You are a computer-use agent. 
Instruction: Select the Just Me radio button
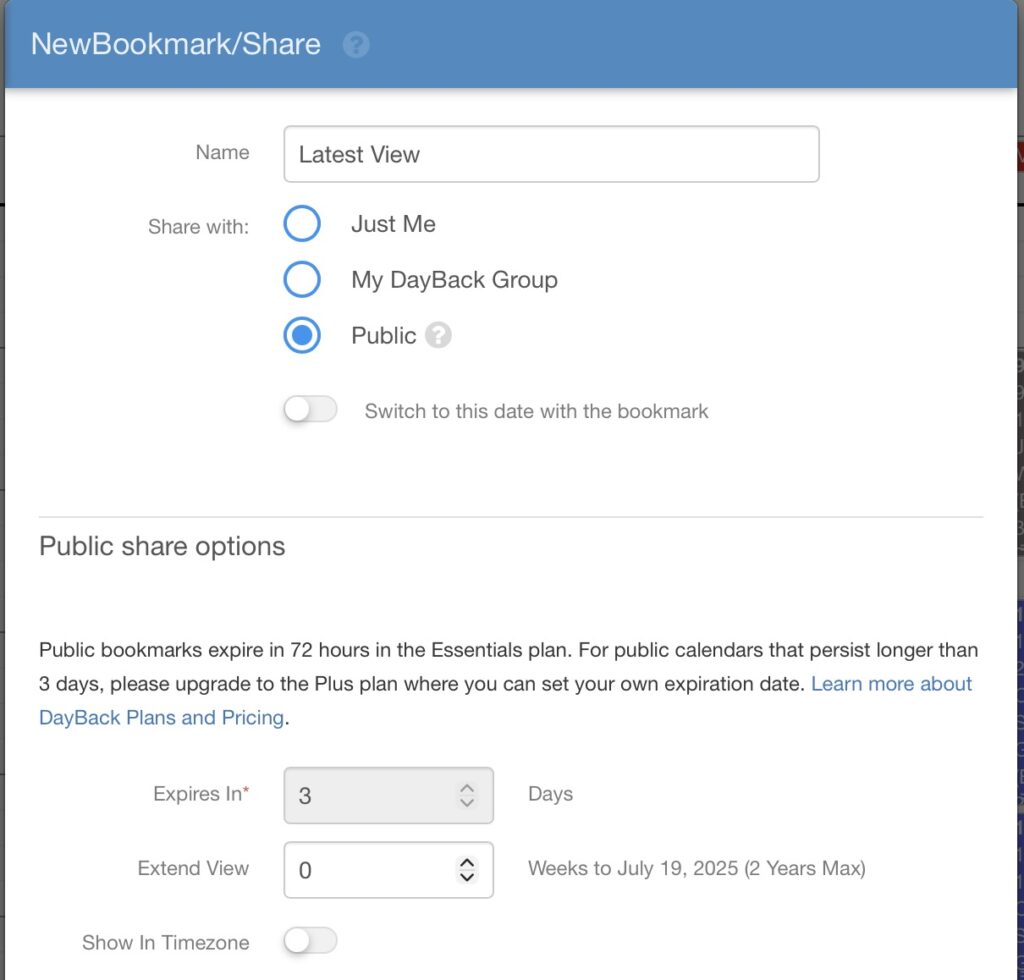click(x=302, y=224)
